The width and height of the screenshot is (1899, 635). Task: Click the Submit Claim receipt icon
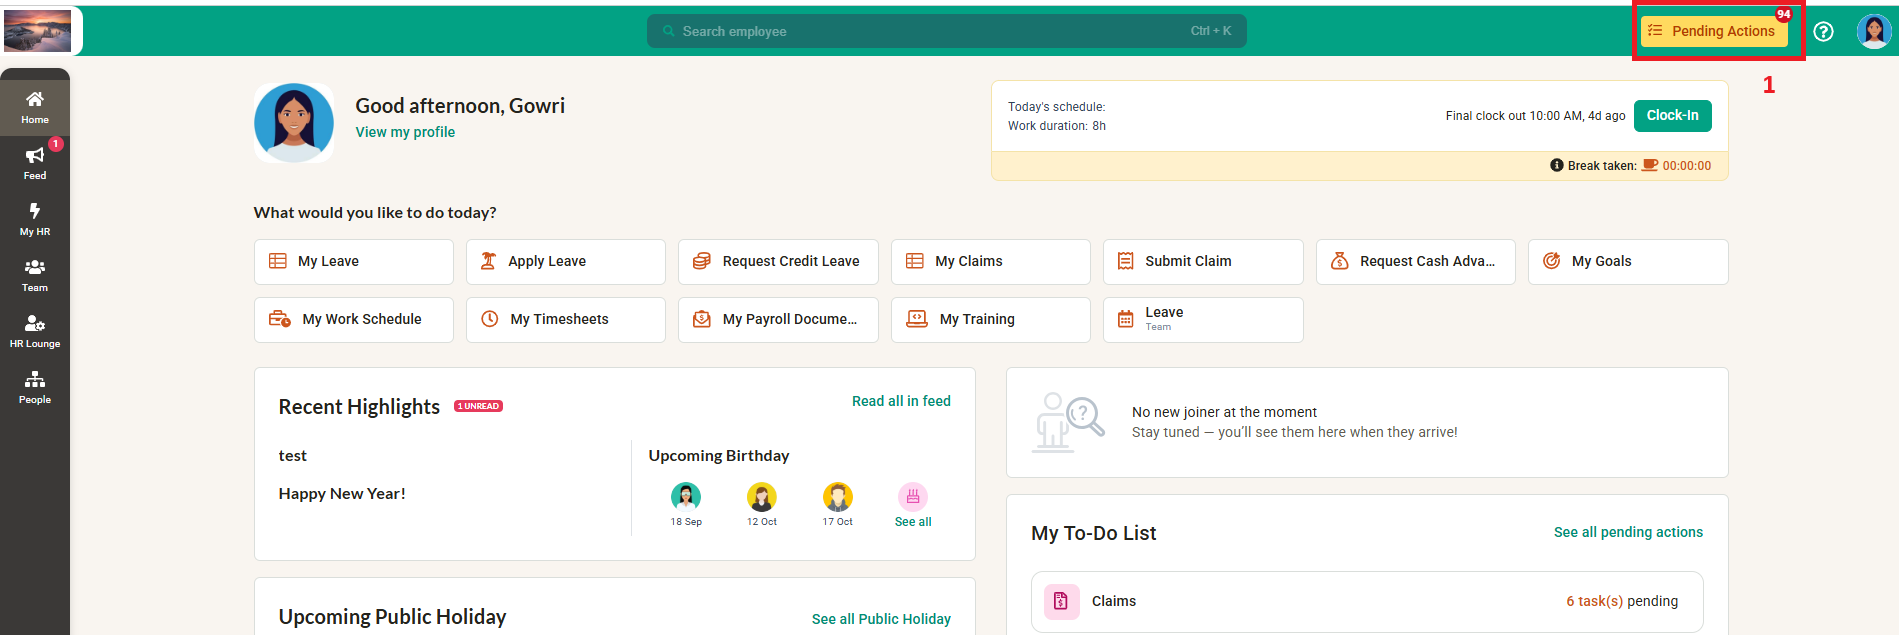point(1126,261)
